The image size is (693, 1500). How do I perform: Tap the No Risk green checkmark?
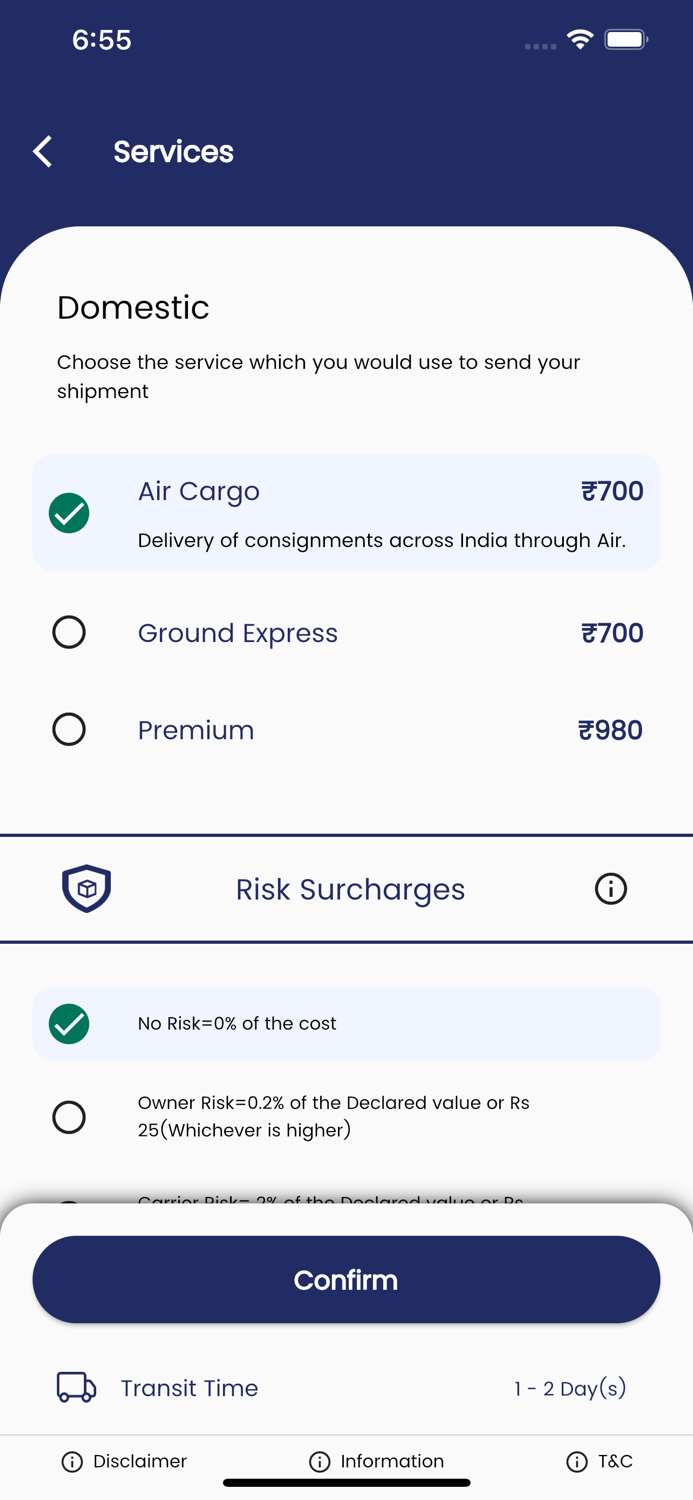[69, 1024]
